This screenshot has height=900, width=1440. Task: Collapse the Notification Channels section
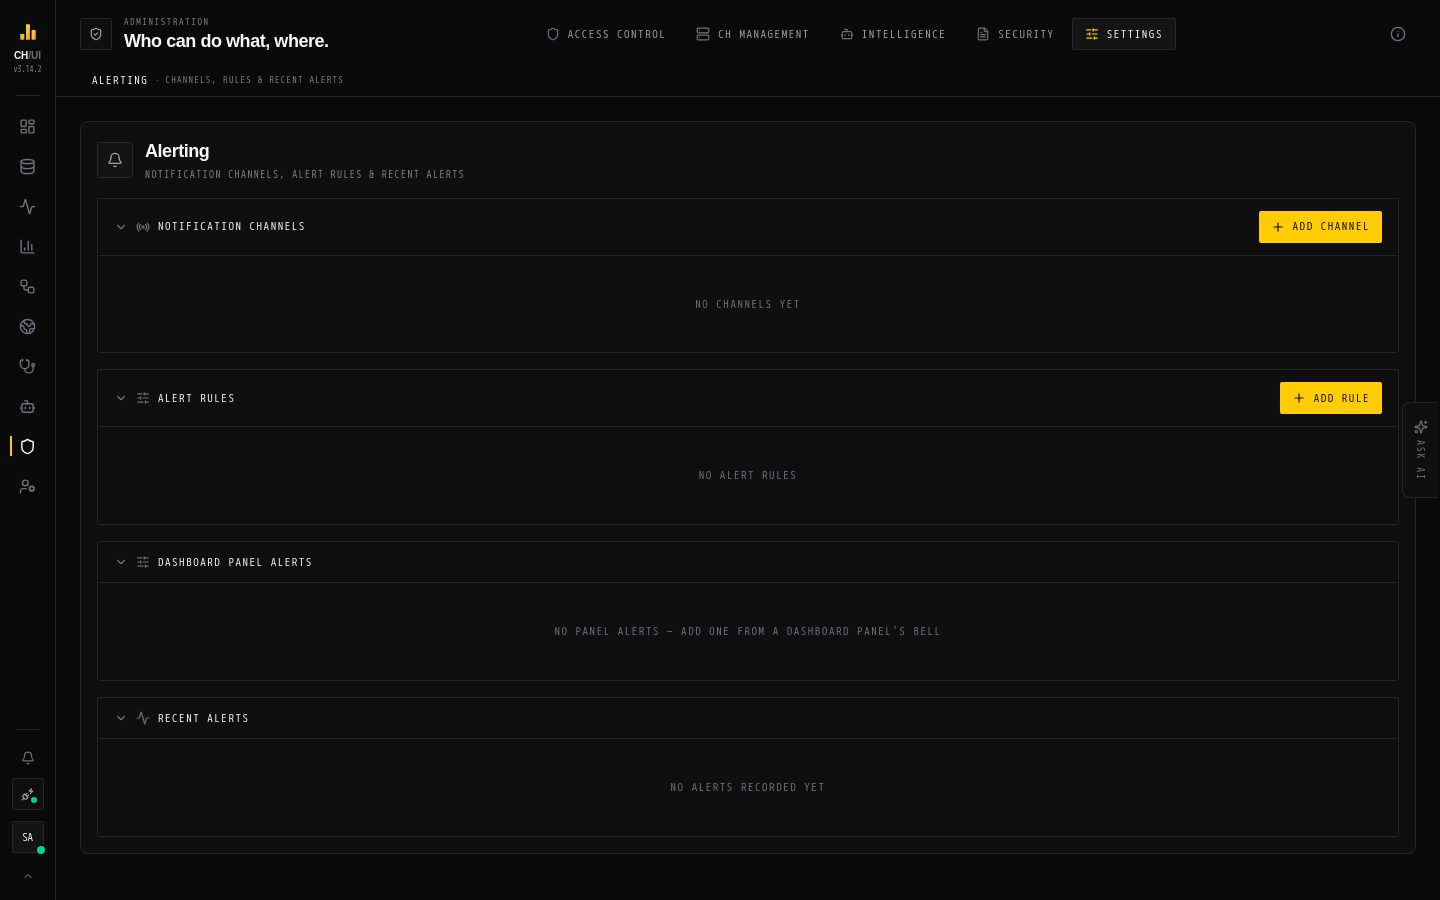121,227
